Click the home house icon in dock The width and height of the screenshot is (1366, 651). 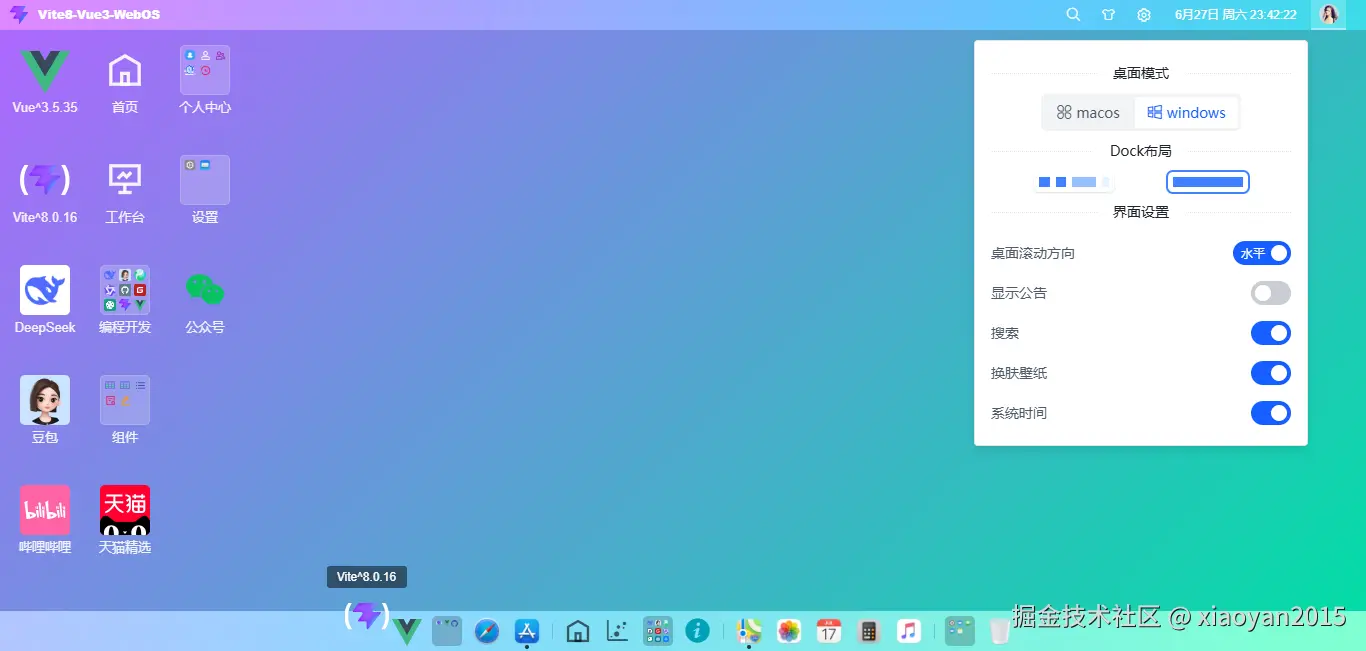pos(578,631)
